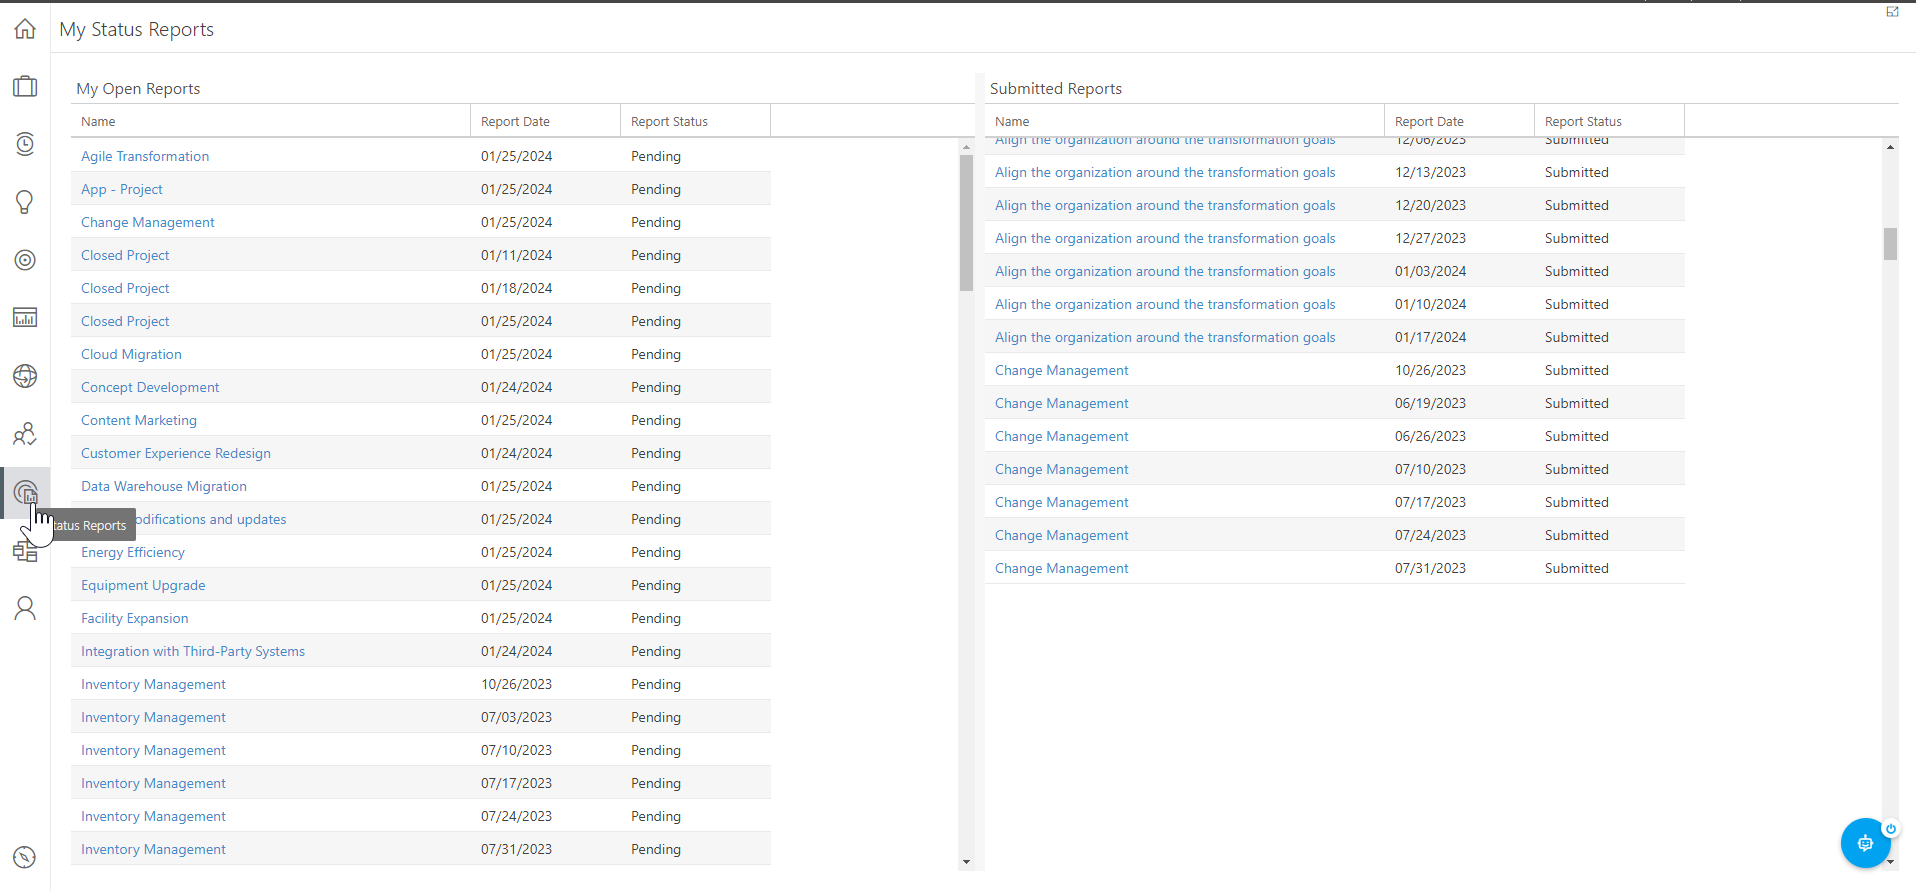Open the clock Timesheets icon in sidebar
This screenshot has height=894, width=1916.
(25, 144)
